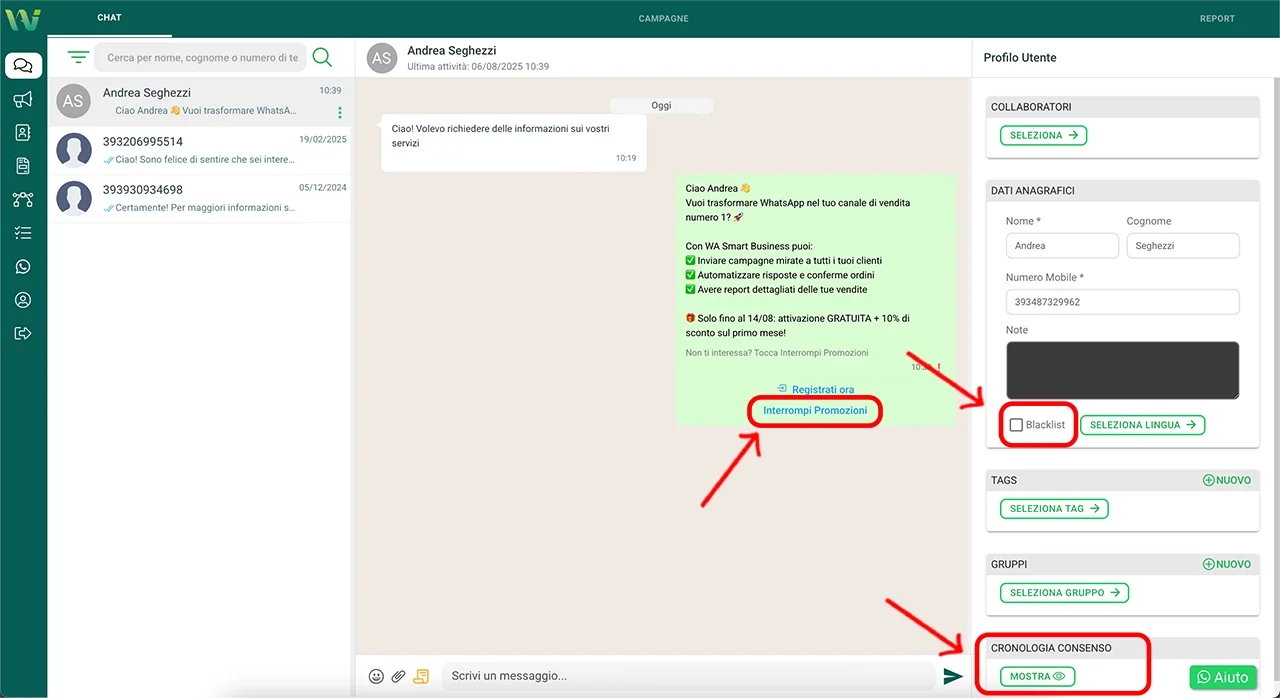Click the Profilo Utente heading
1280x698 pixels.
pos(1020,58)
